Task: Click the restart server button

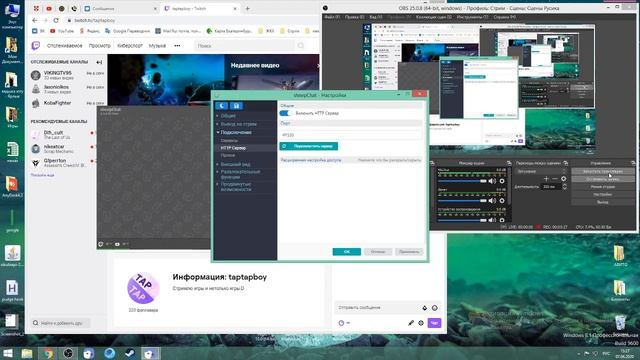Action: tap(309, 146)
